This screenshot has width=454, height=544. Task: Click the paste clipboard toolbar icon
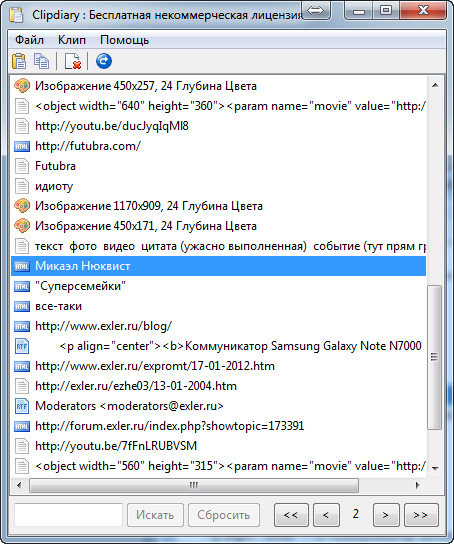[x=19, y=61]
